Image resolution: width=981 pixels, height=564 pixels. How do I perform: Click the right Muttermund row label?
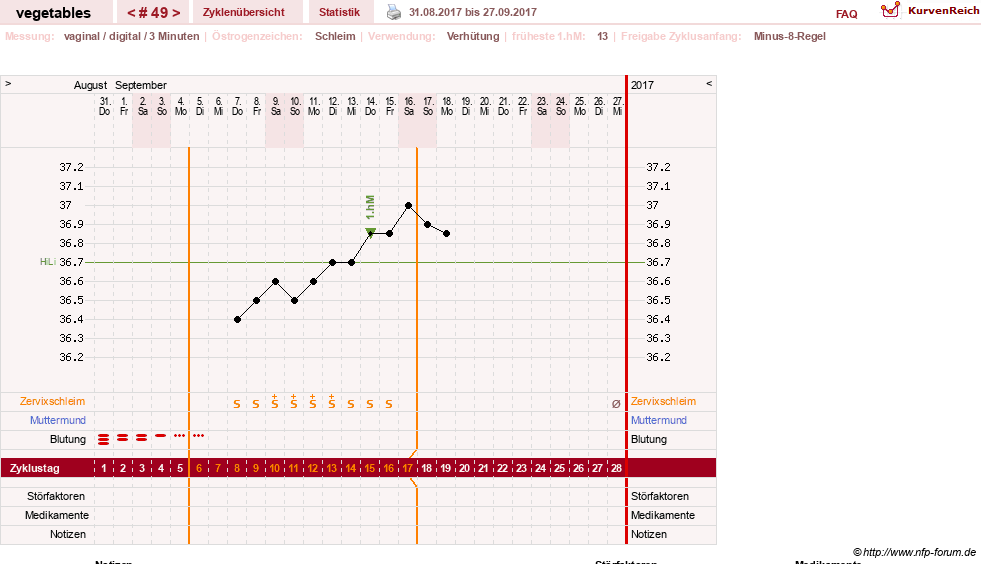(659, 420)
